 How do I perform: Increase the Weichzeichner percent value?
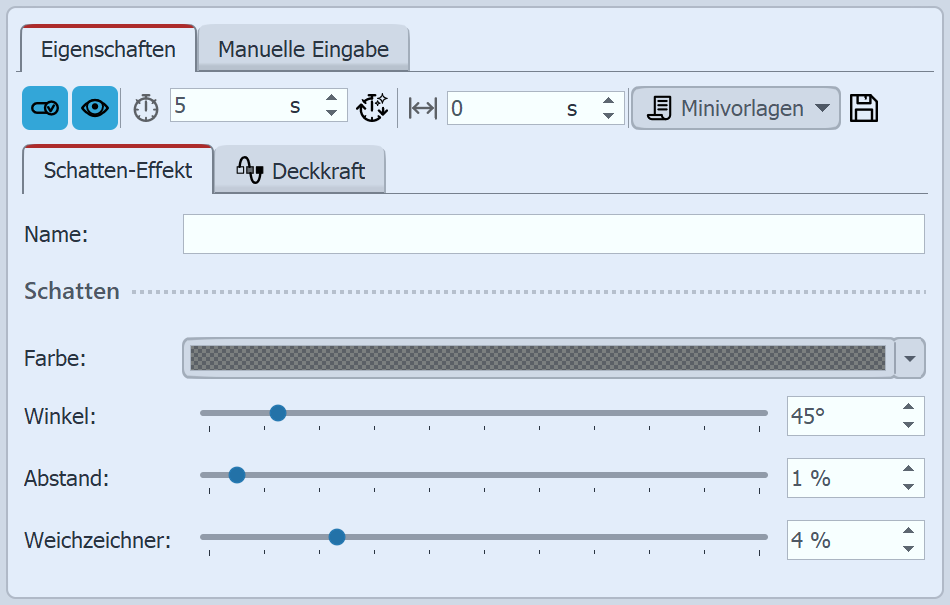(x=908, y=531)
